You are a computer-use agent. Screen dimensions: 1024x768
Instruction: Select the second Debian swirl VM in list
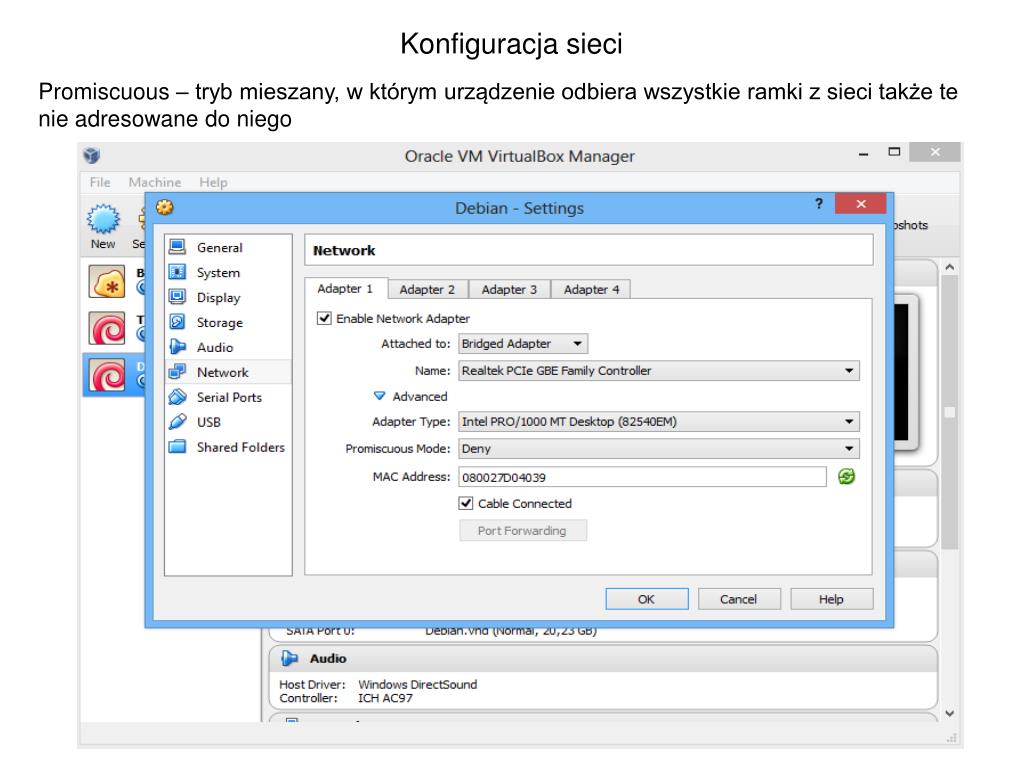107,327
